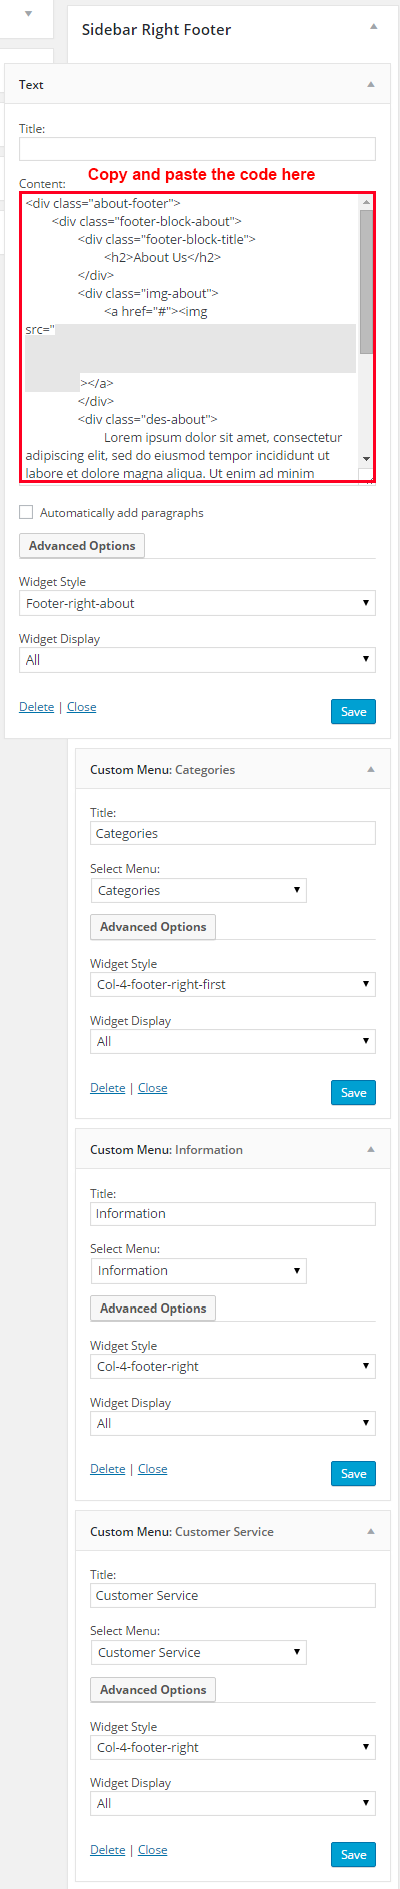
Task: Collapse the Custom Menu Customer Service arrow
Action: pos(371,1532)
